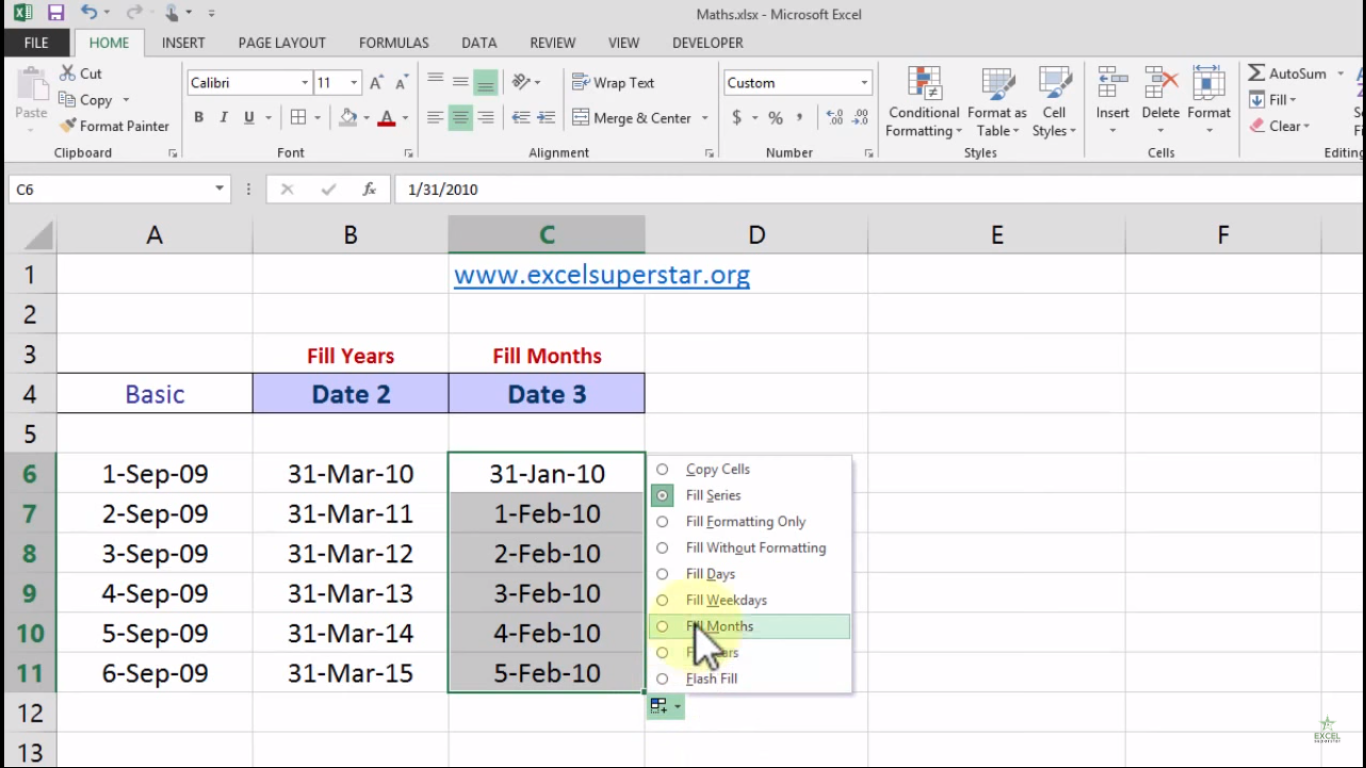Open Cell Styles gallery

[1054, 102]
